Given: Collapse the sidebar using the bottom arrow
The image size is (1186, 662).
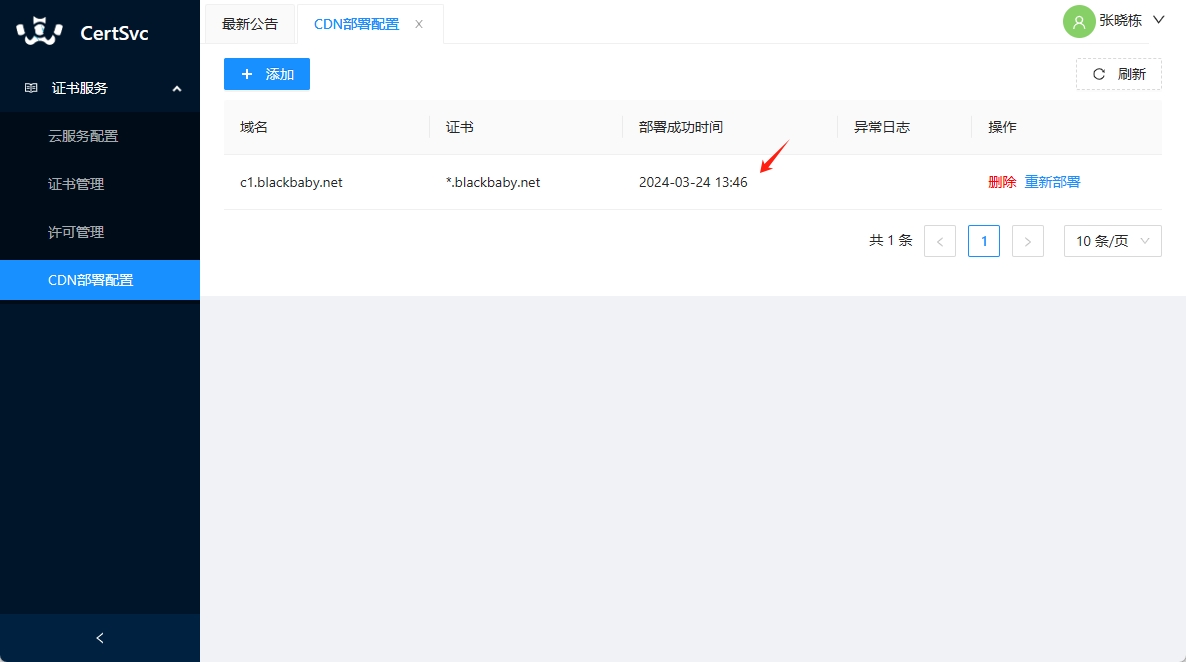Looking at the screenshot, I should (x=99, y=637).
